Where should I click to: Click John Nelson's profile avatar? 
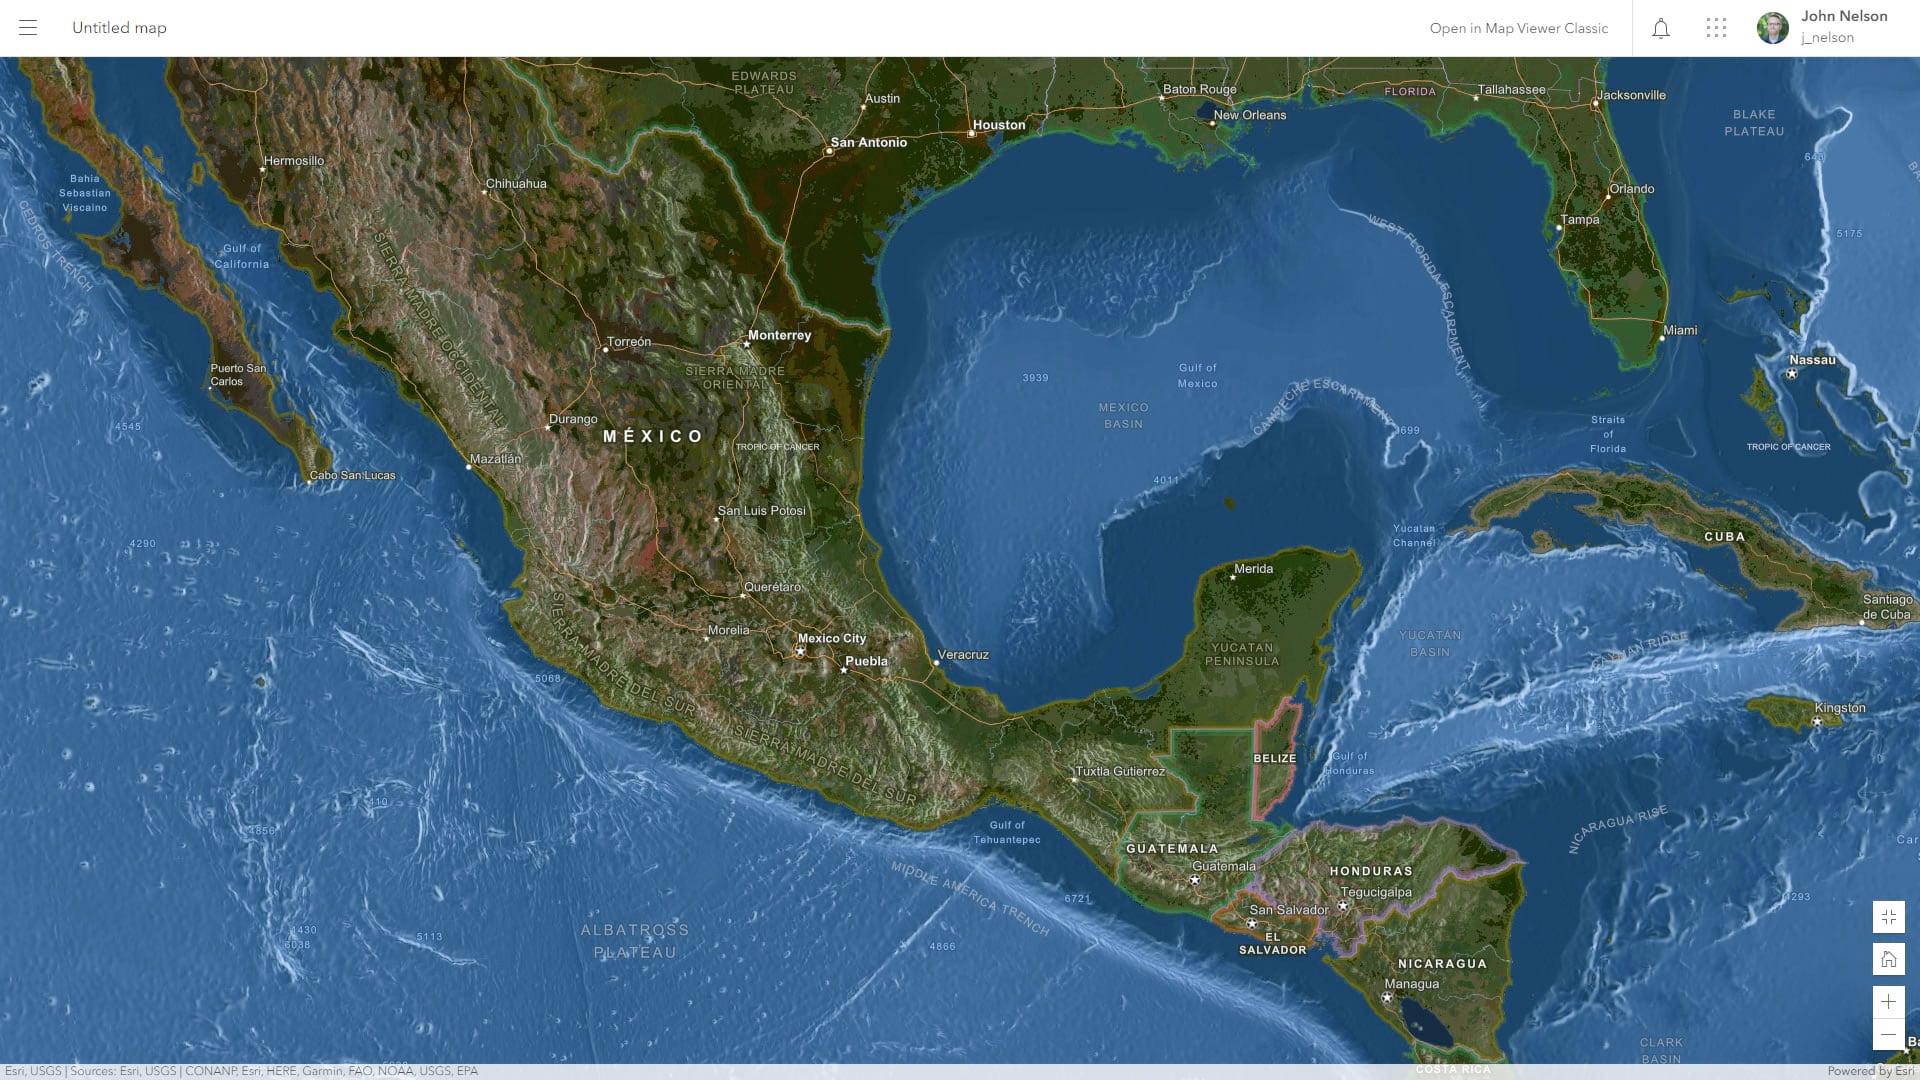pos(1772,28)
